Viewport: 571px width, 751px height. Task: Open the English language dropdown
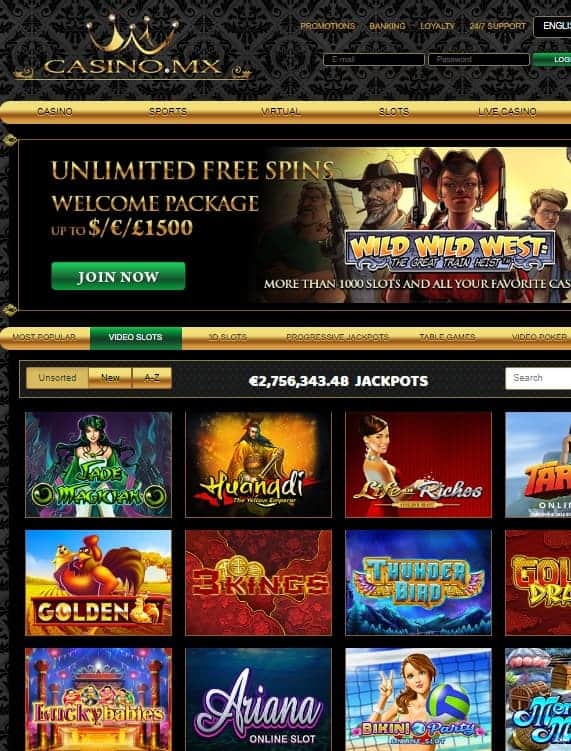(x=552, y=26)
